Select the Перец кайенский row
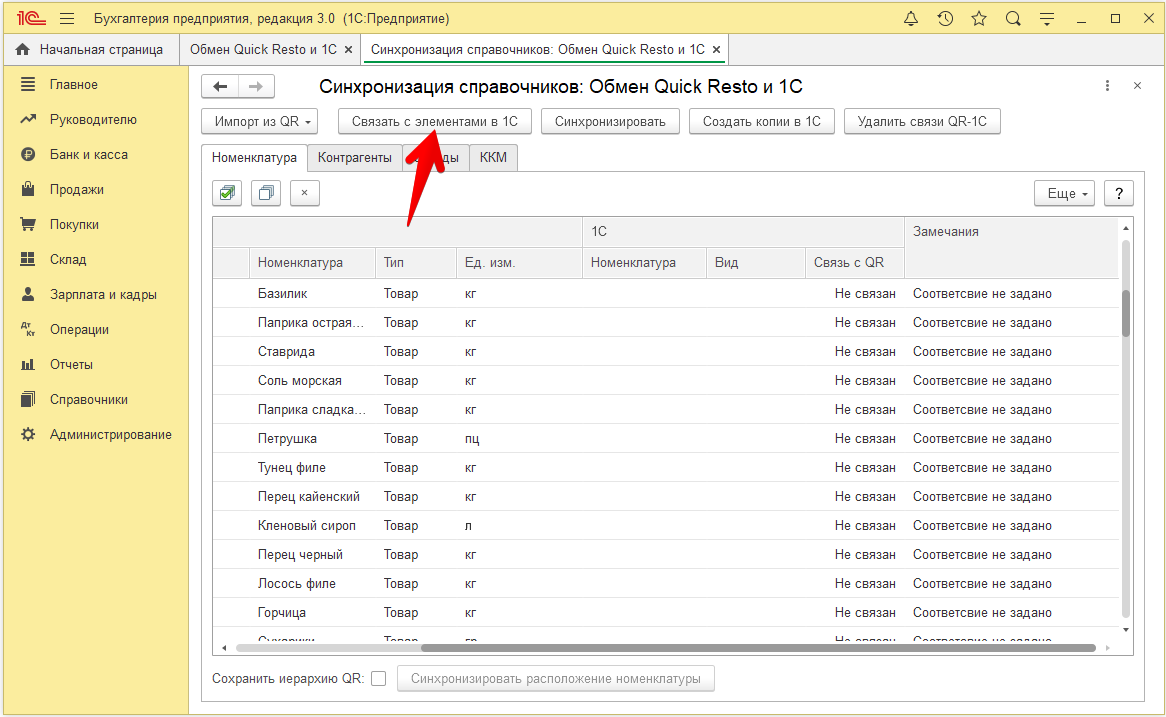Screen dimensions: 1166x717 pyautogui.click(x=666, y=496)
